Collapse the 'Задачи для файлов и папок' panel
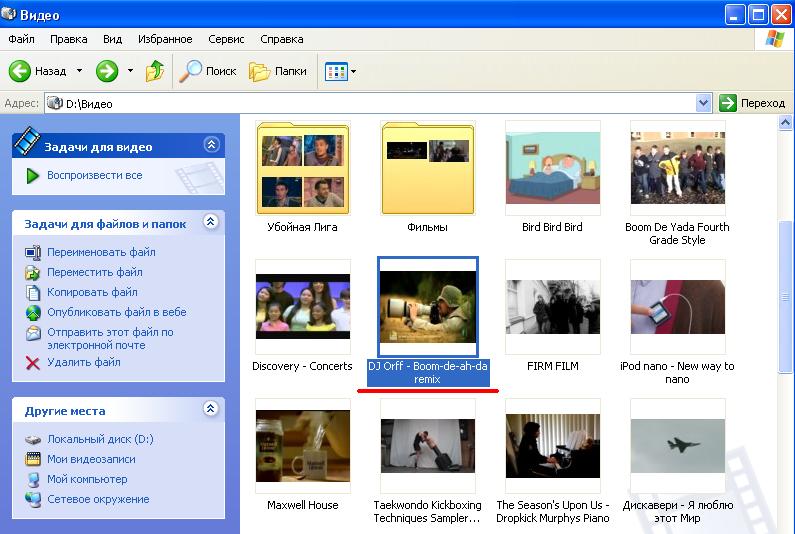This screenshot has width=795, height=534. (210, 223)
